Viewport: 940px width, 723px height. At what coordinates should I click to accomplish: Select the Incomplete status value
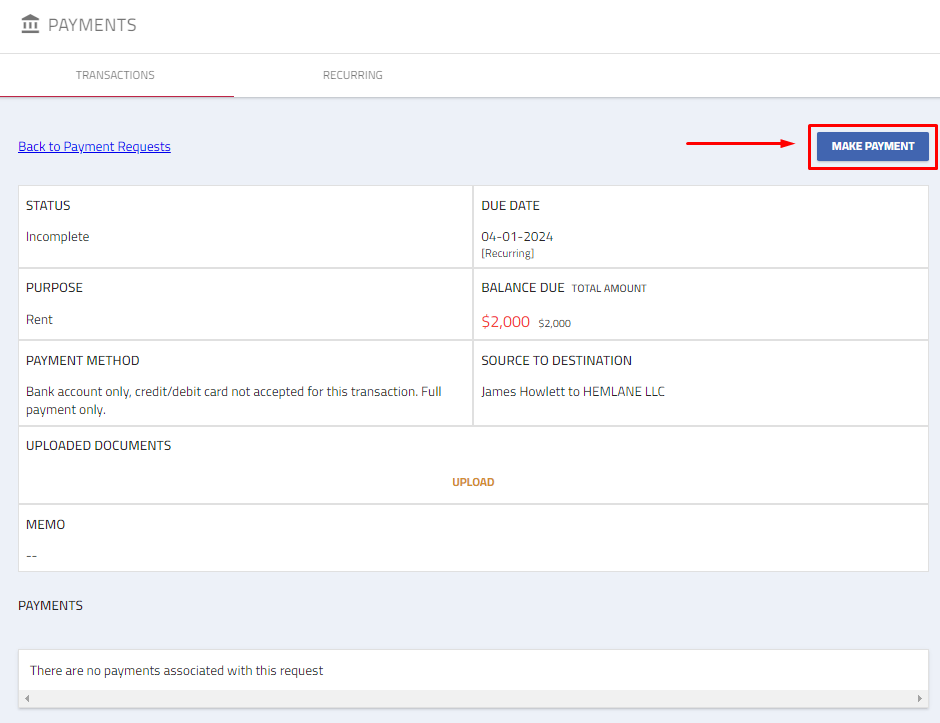[x=57, y=237]
